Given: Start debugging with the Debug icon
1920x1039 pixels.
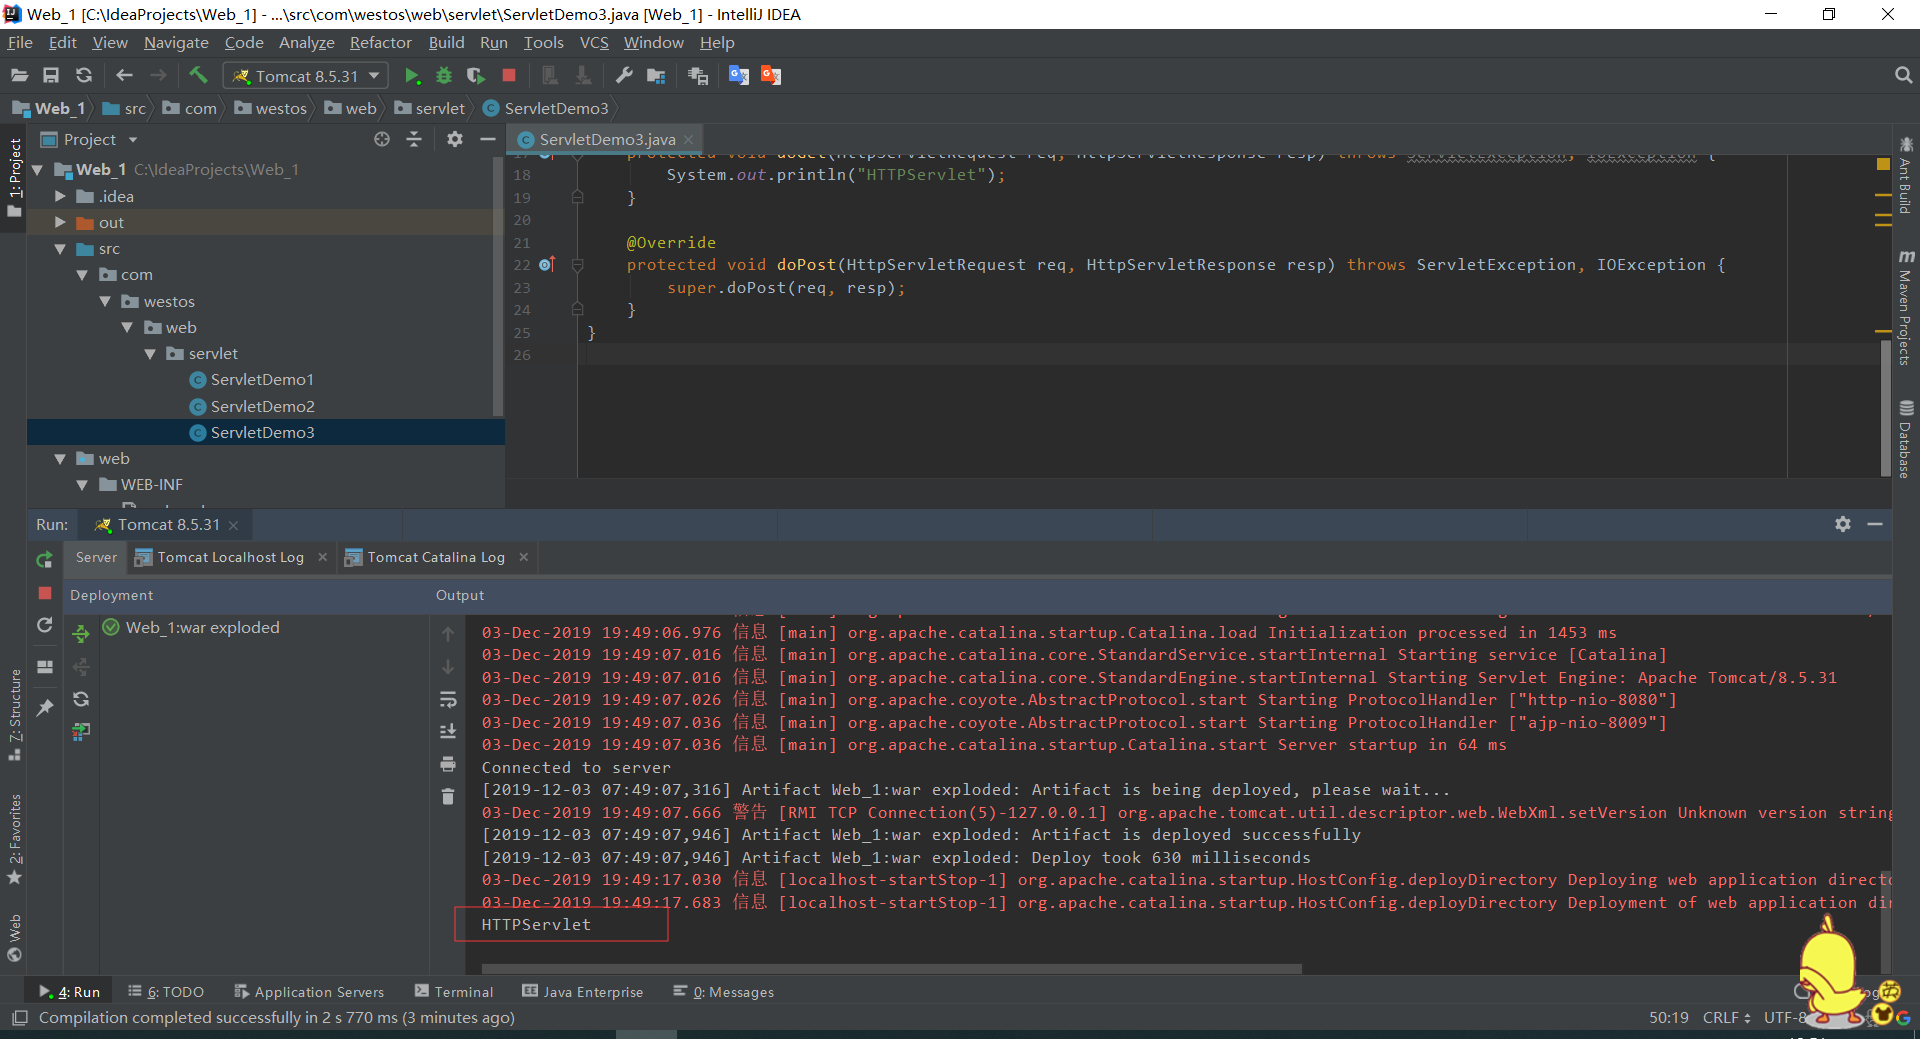Looking at the screenshot, I should tap(443, 75).
